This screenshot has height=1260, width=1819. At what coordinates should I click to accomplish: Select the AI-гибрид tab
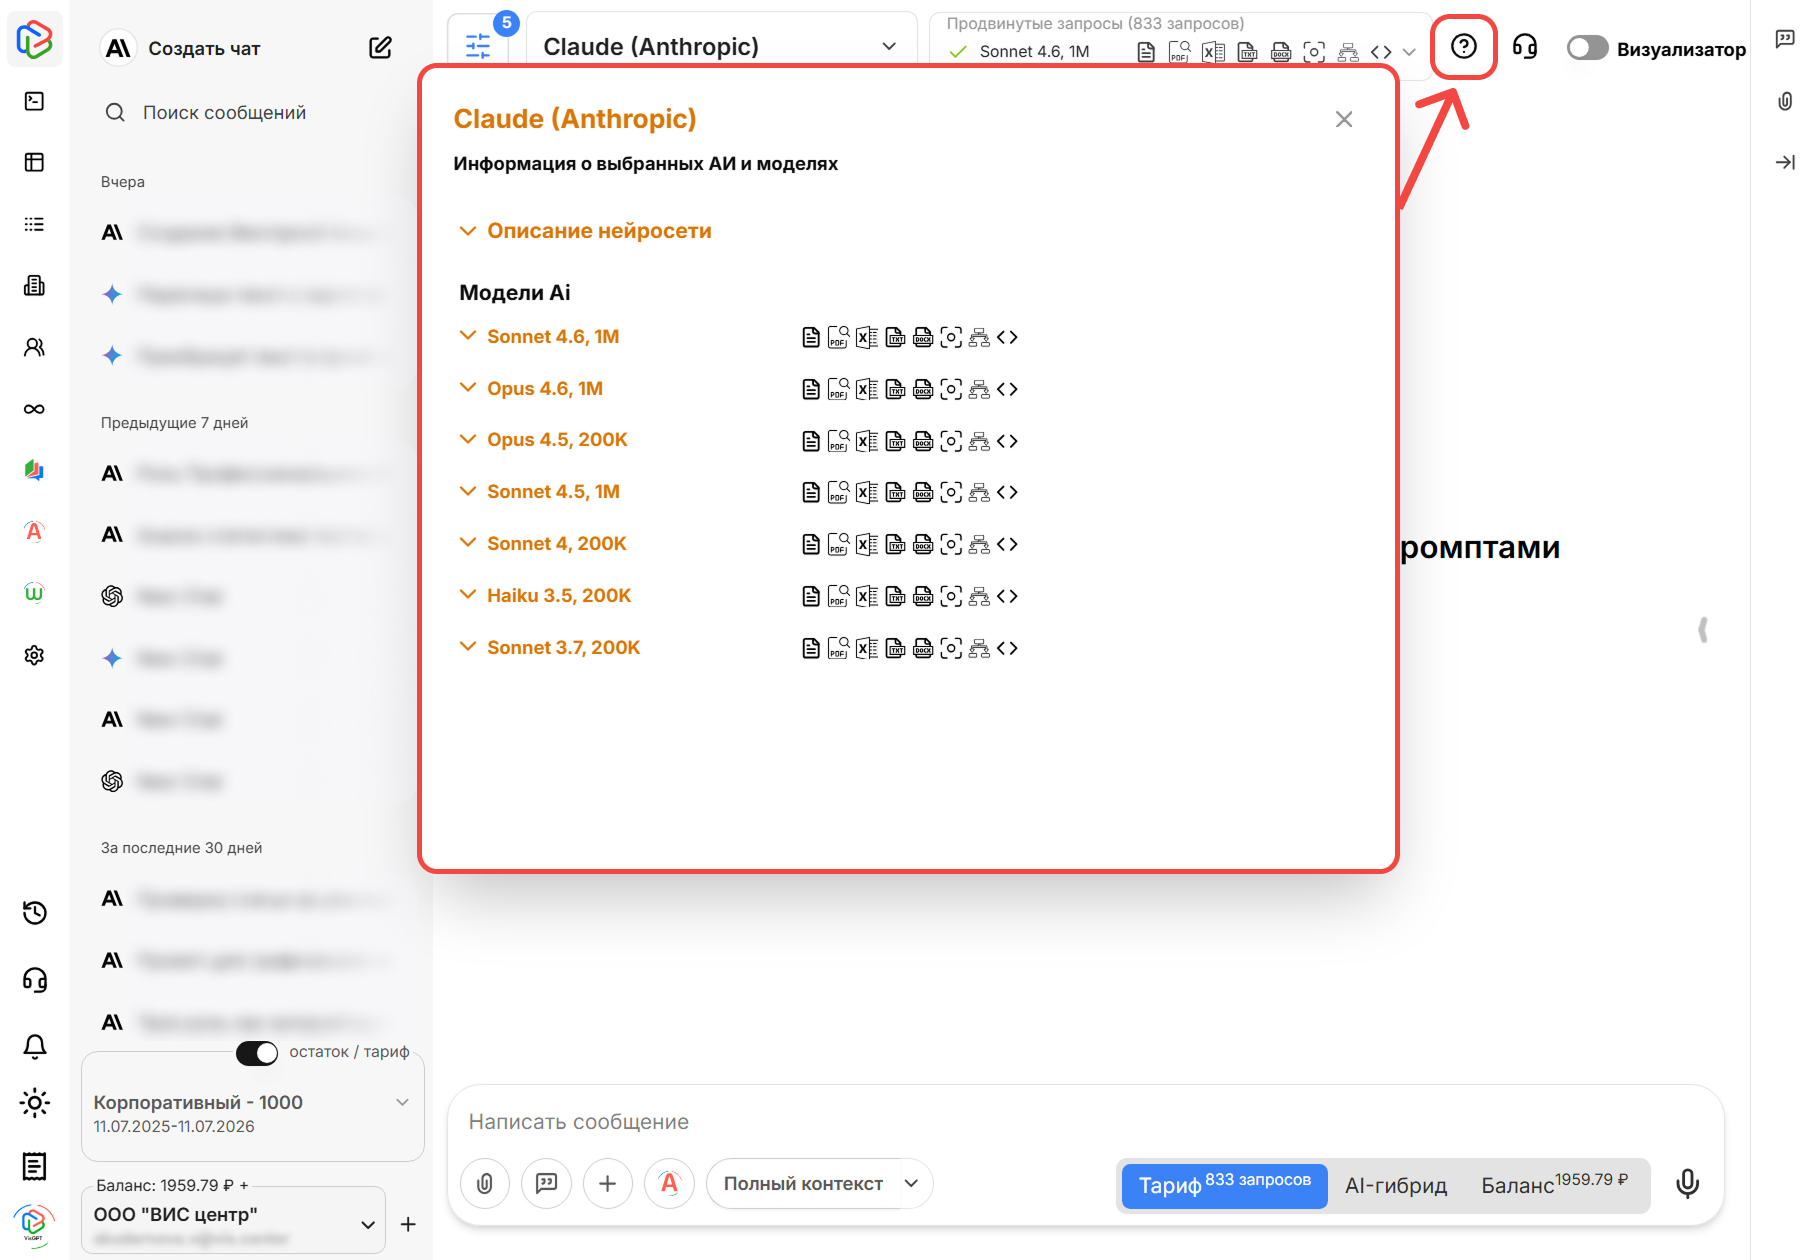click(1395, 1186)
